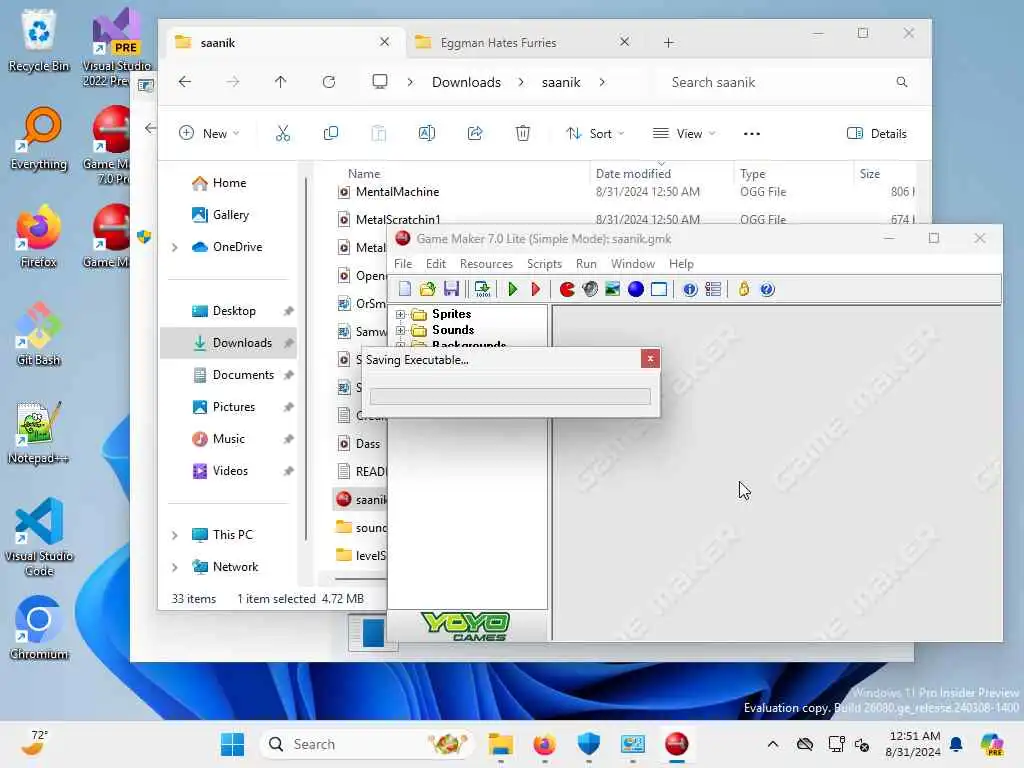The image size is (1024, 768).
Task: Click the taskbar Search box
Action: click(x=367, y=744)
